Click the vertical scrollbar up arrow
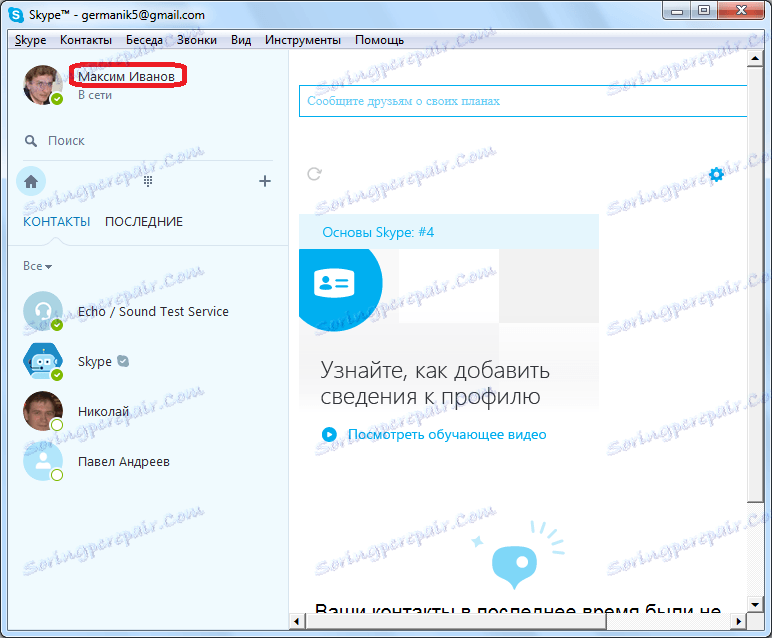Screen dimensions: 772x638 pyautogui.click(x=755, y=59)
